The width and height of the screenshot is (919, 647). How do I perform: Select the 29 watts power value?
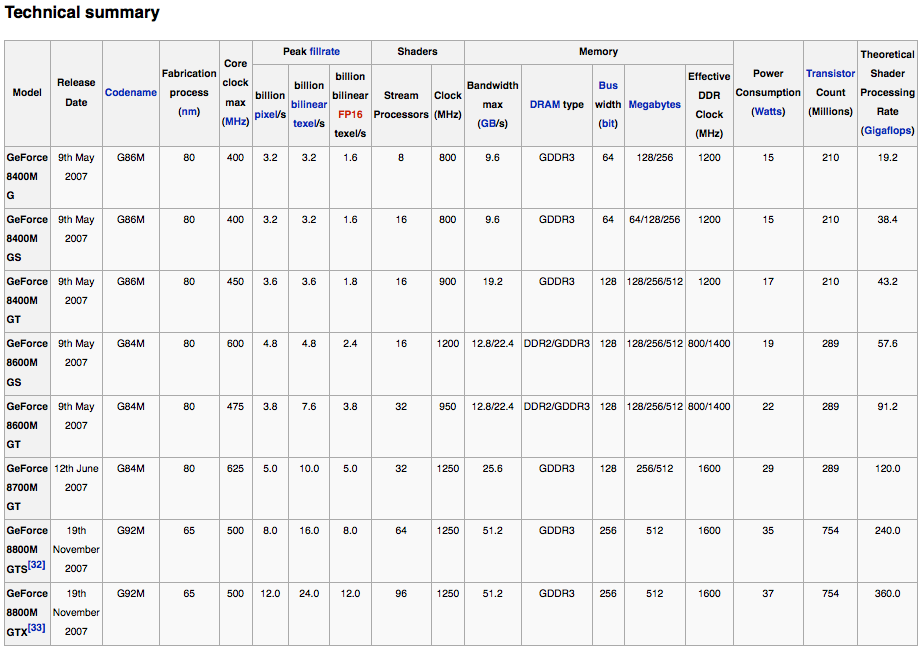(768, 469)
